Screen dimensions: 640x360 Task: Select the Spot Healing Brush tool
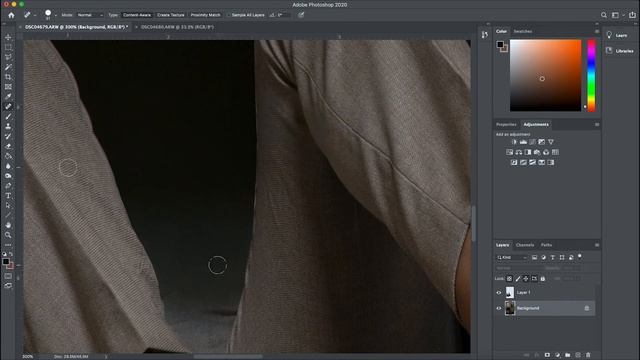pos(8,107)
